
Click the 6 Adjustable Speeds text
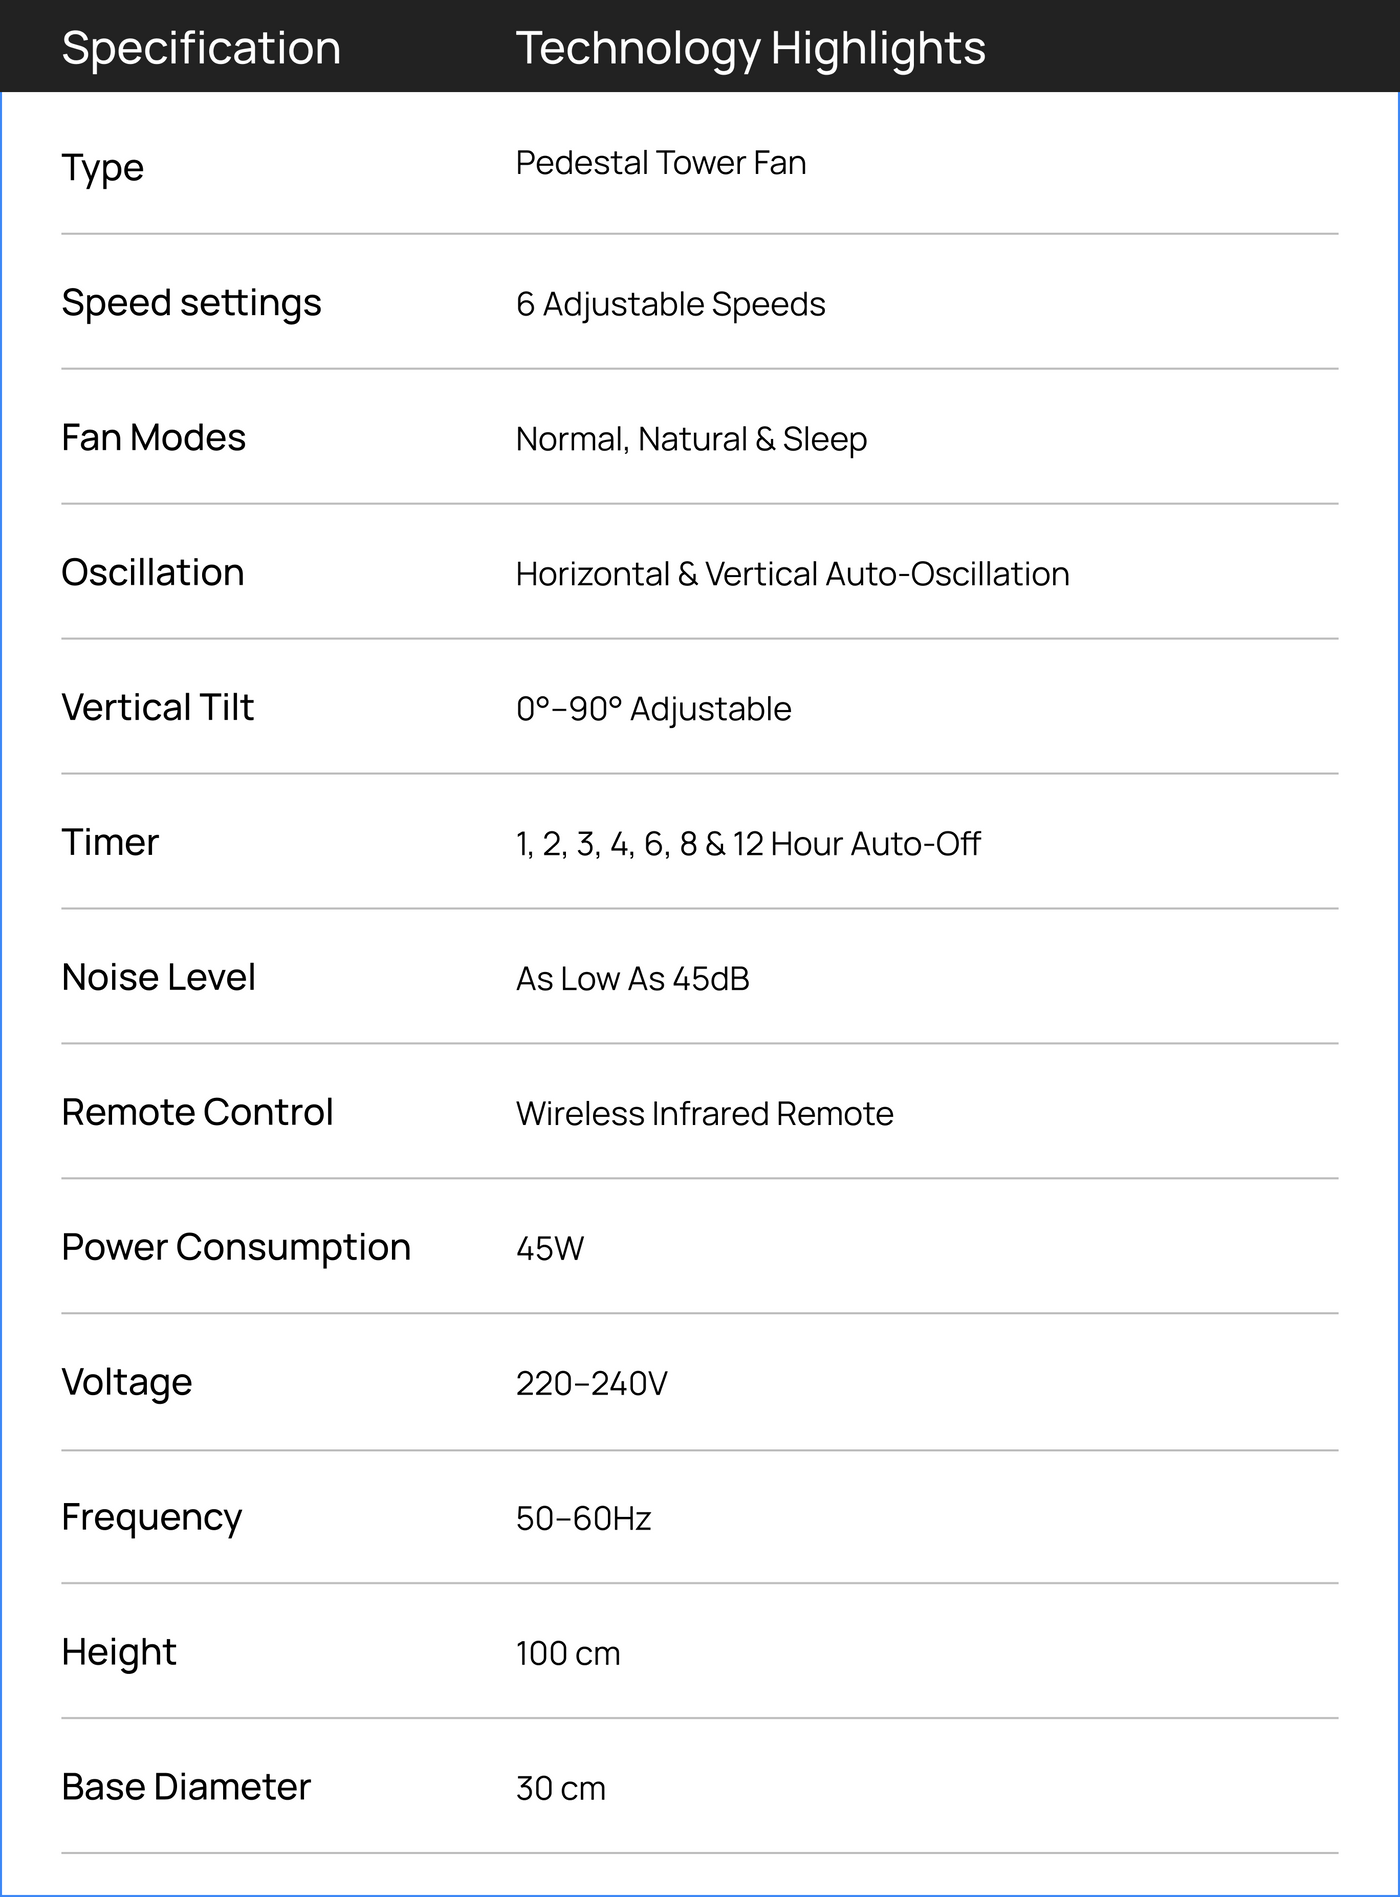[670, 304]
